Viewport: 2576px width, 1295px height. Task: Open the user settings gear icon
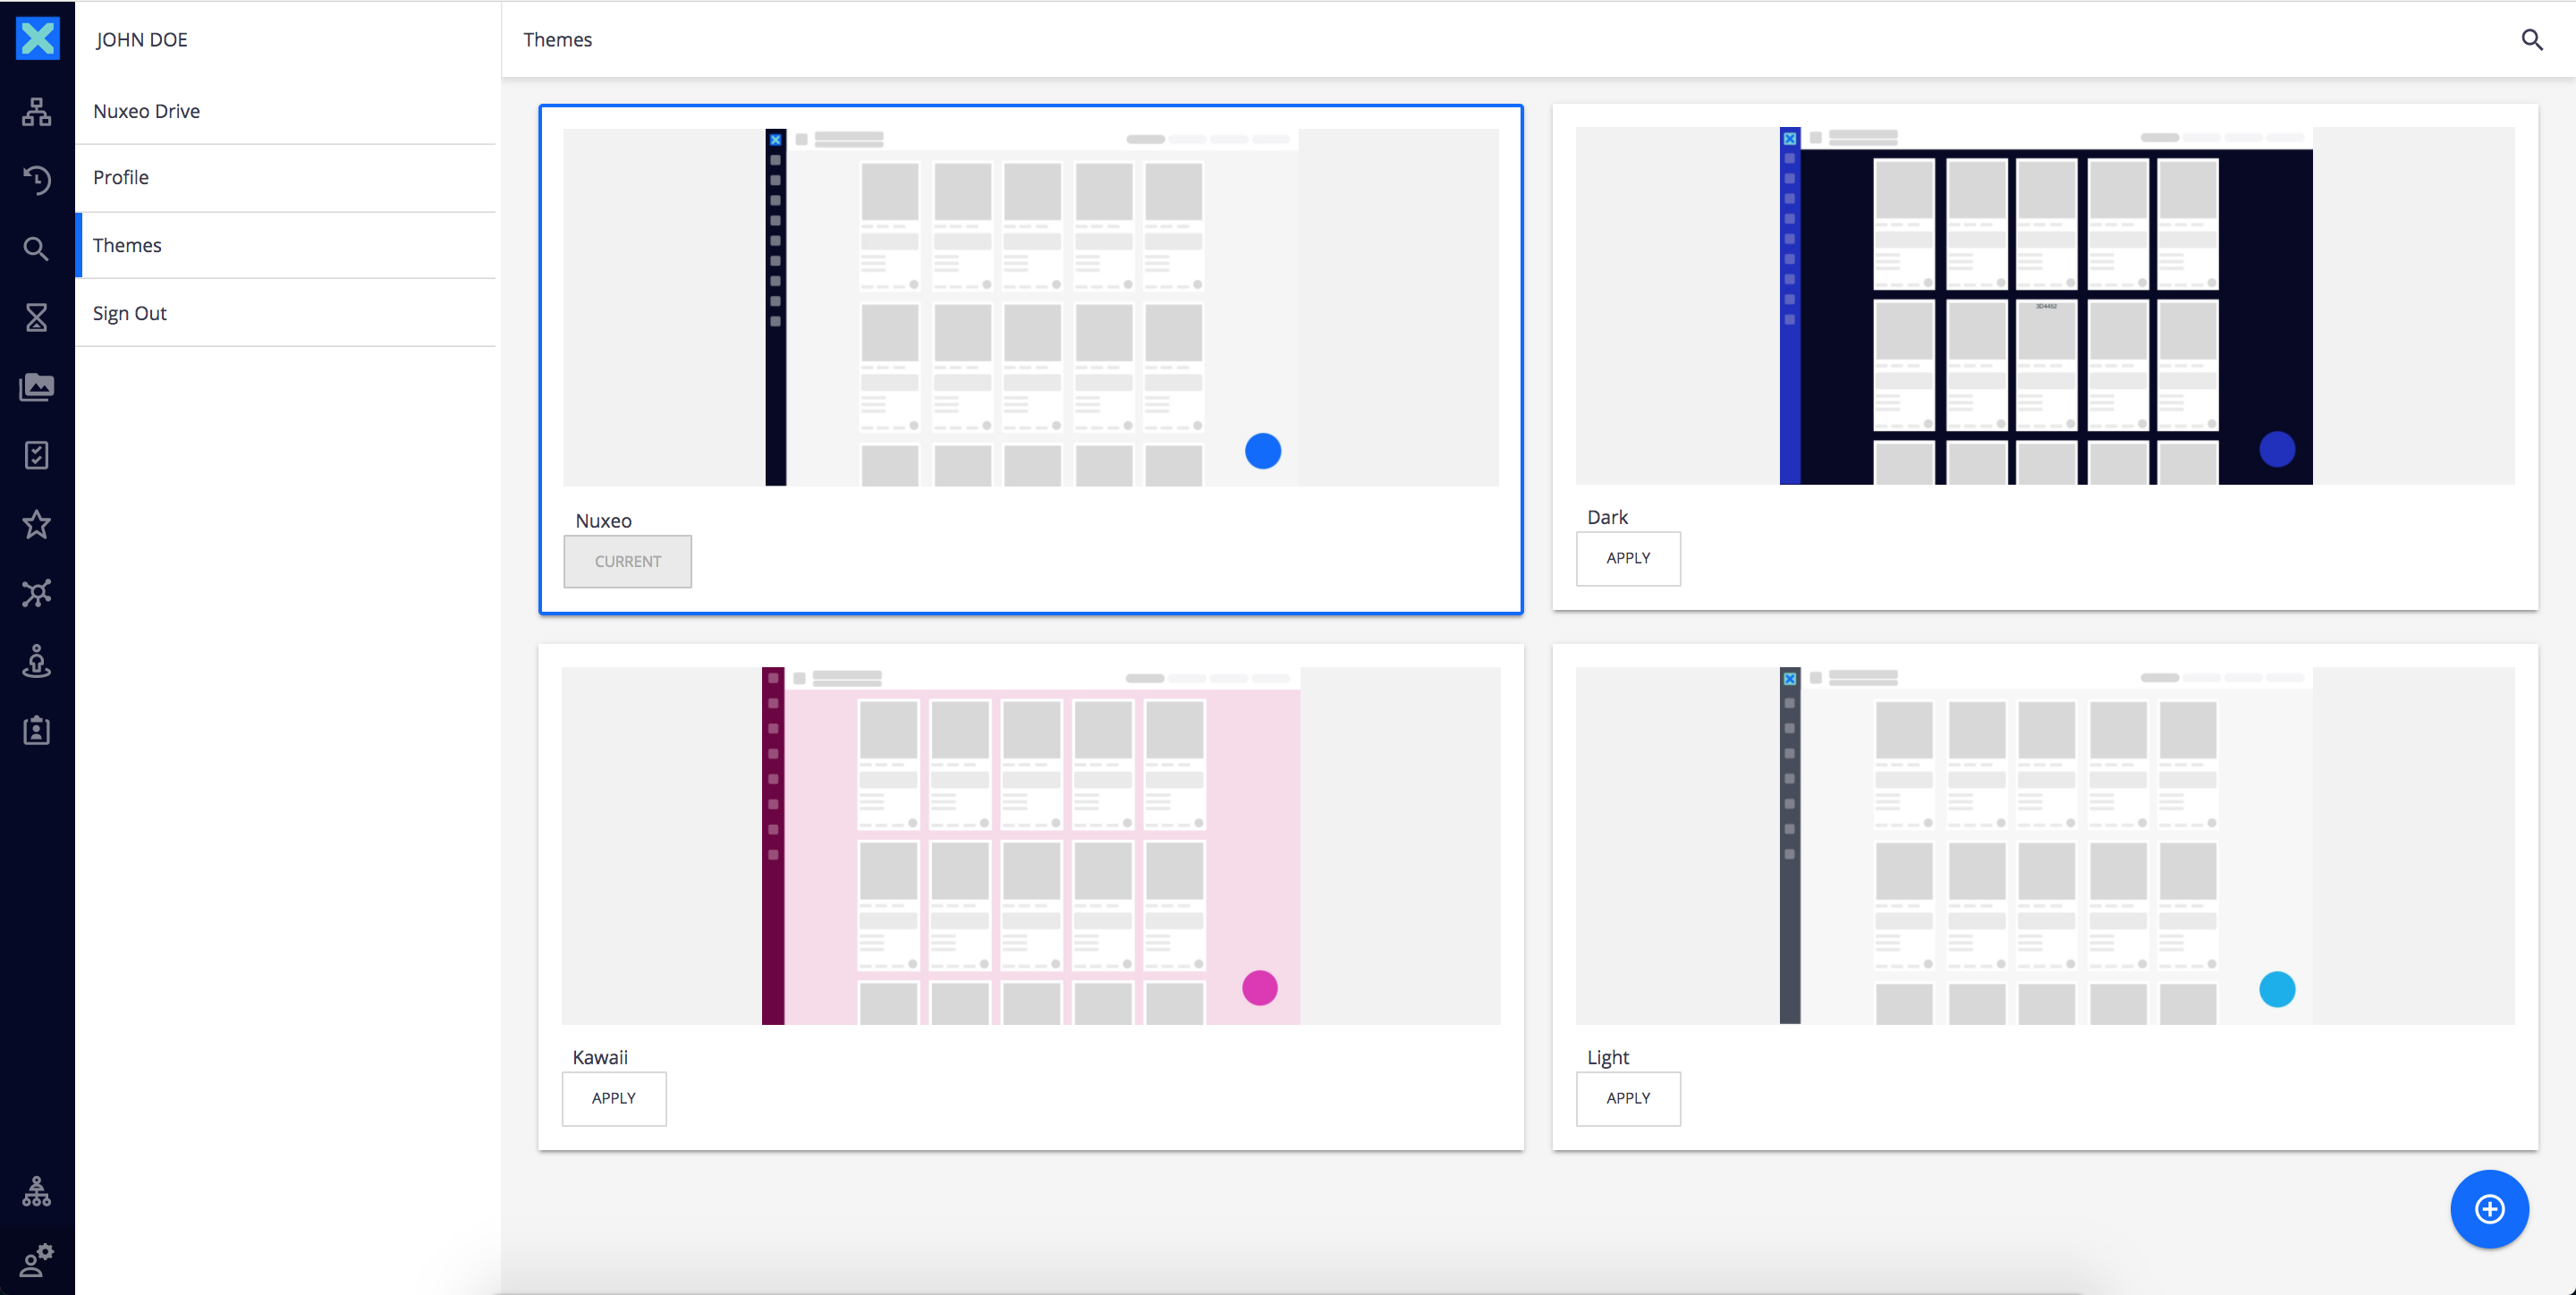pyautogui.click(x=37, y=1260)
